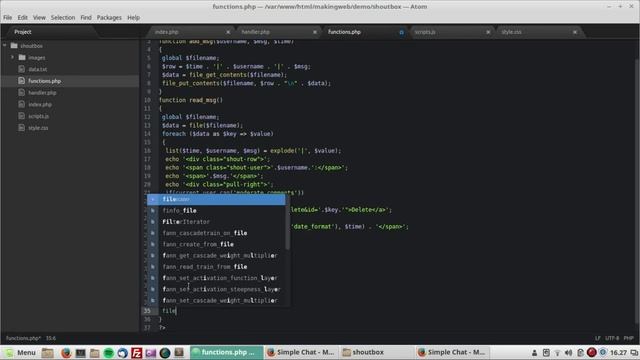Close the scripts.js tab
The height and width of the screenshot is (360, 640).
(488, 32)
